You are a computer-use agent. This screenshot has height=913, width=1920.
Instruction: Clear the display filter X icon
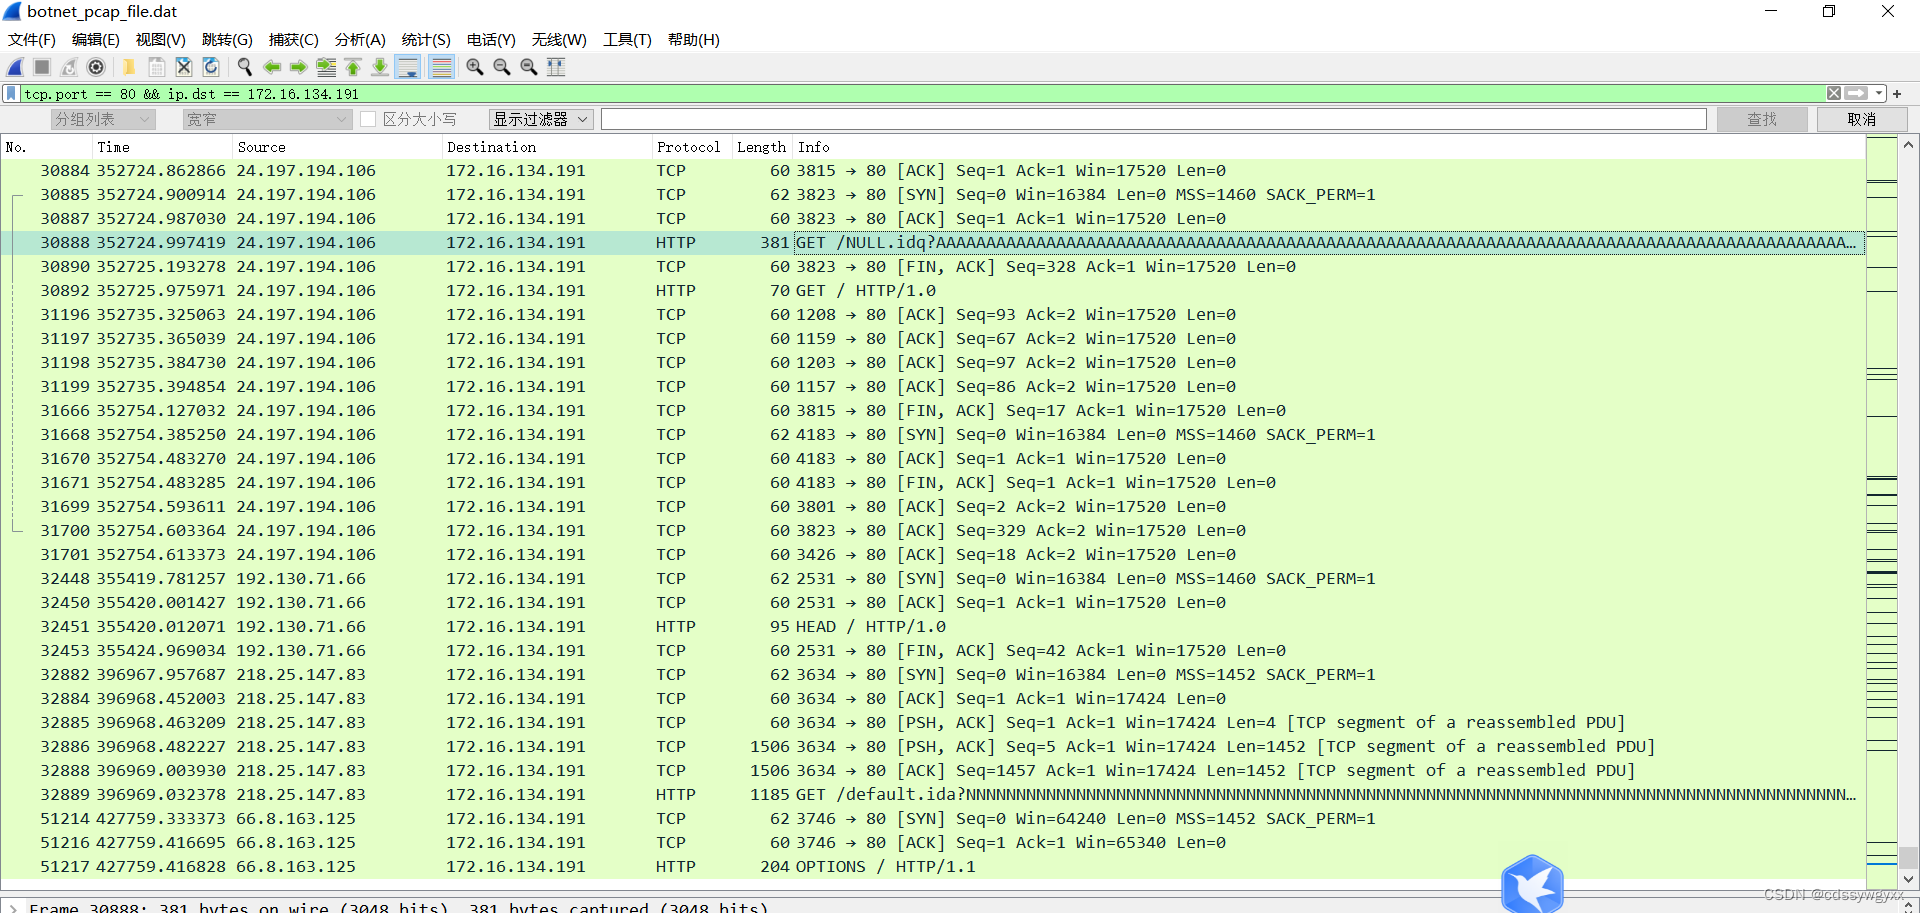click(x=1834, y=93)
